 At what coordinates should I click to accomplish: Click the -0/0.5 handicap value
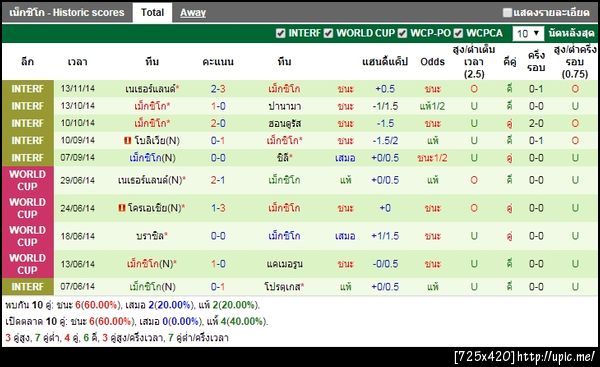385,264
